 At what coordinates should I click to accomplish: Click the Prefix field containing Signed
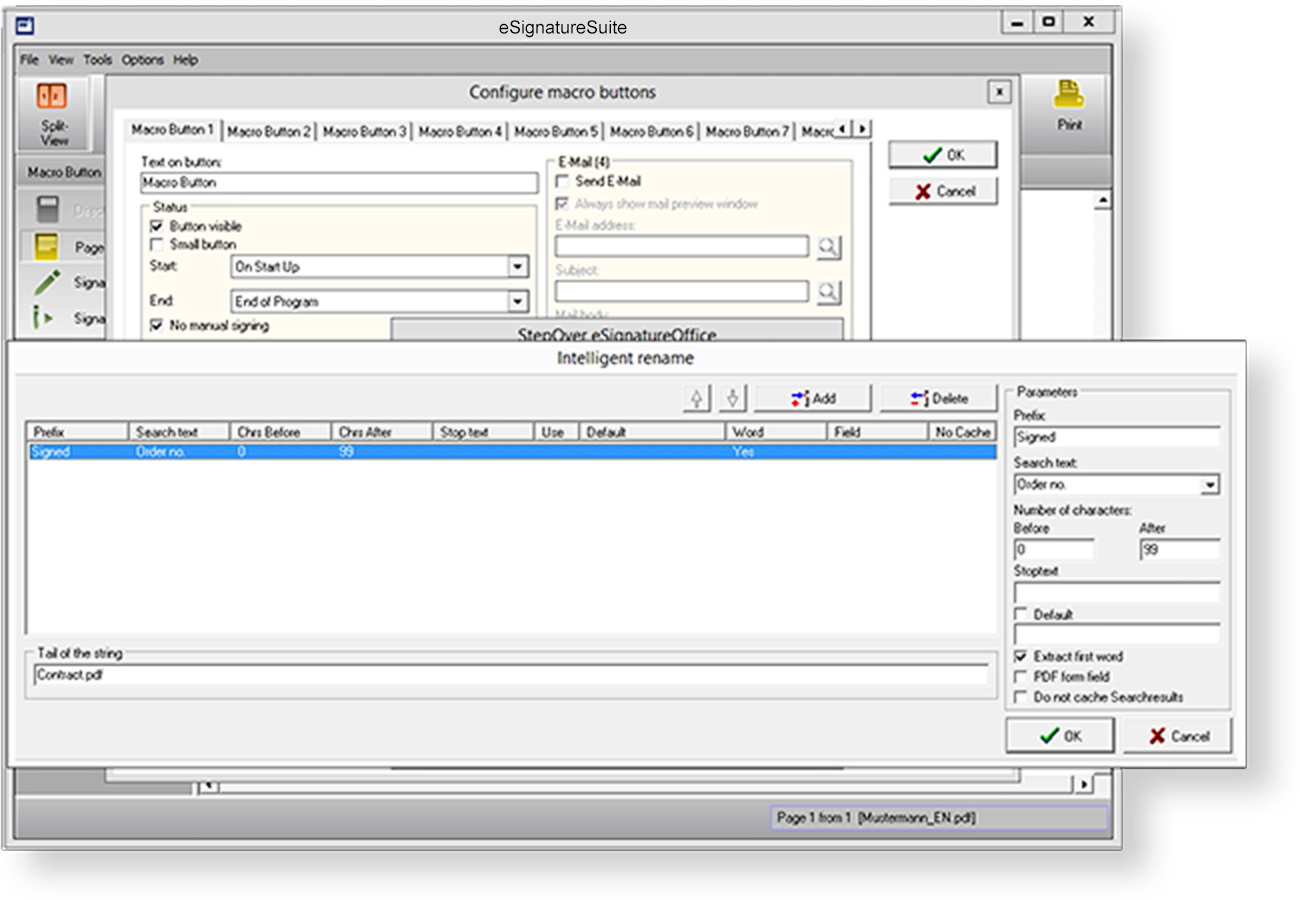tap(1117, 437)
